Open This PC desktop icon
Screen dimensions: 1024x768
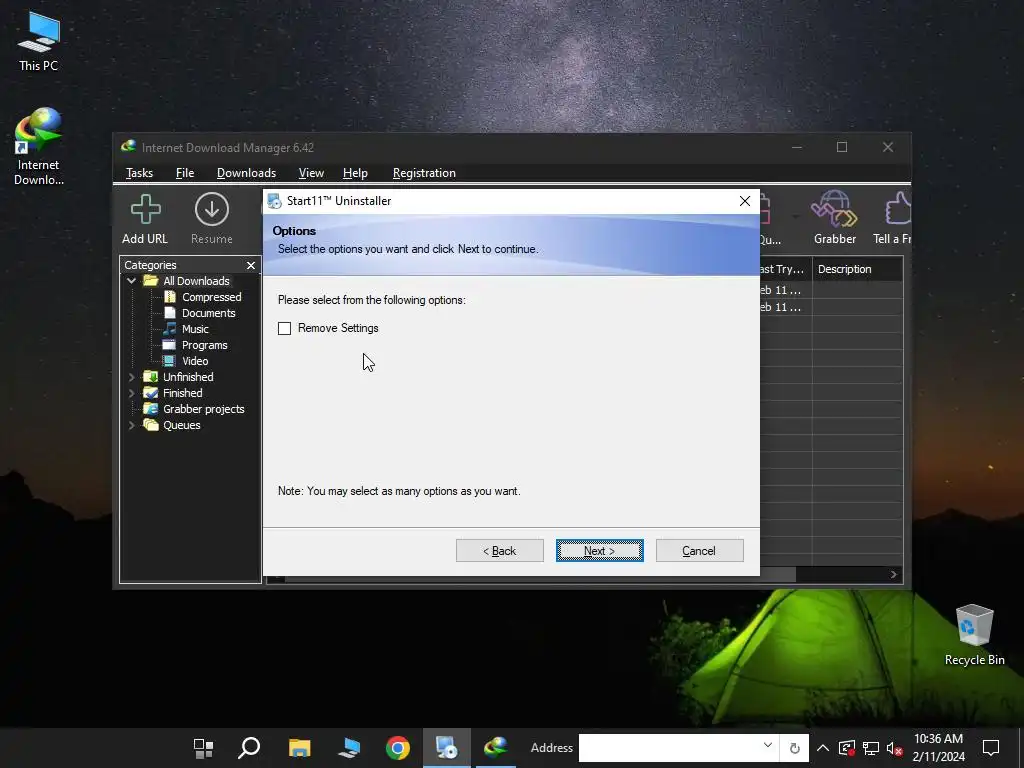coord(38,42)
